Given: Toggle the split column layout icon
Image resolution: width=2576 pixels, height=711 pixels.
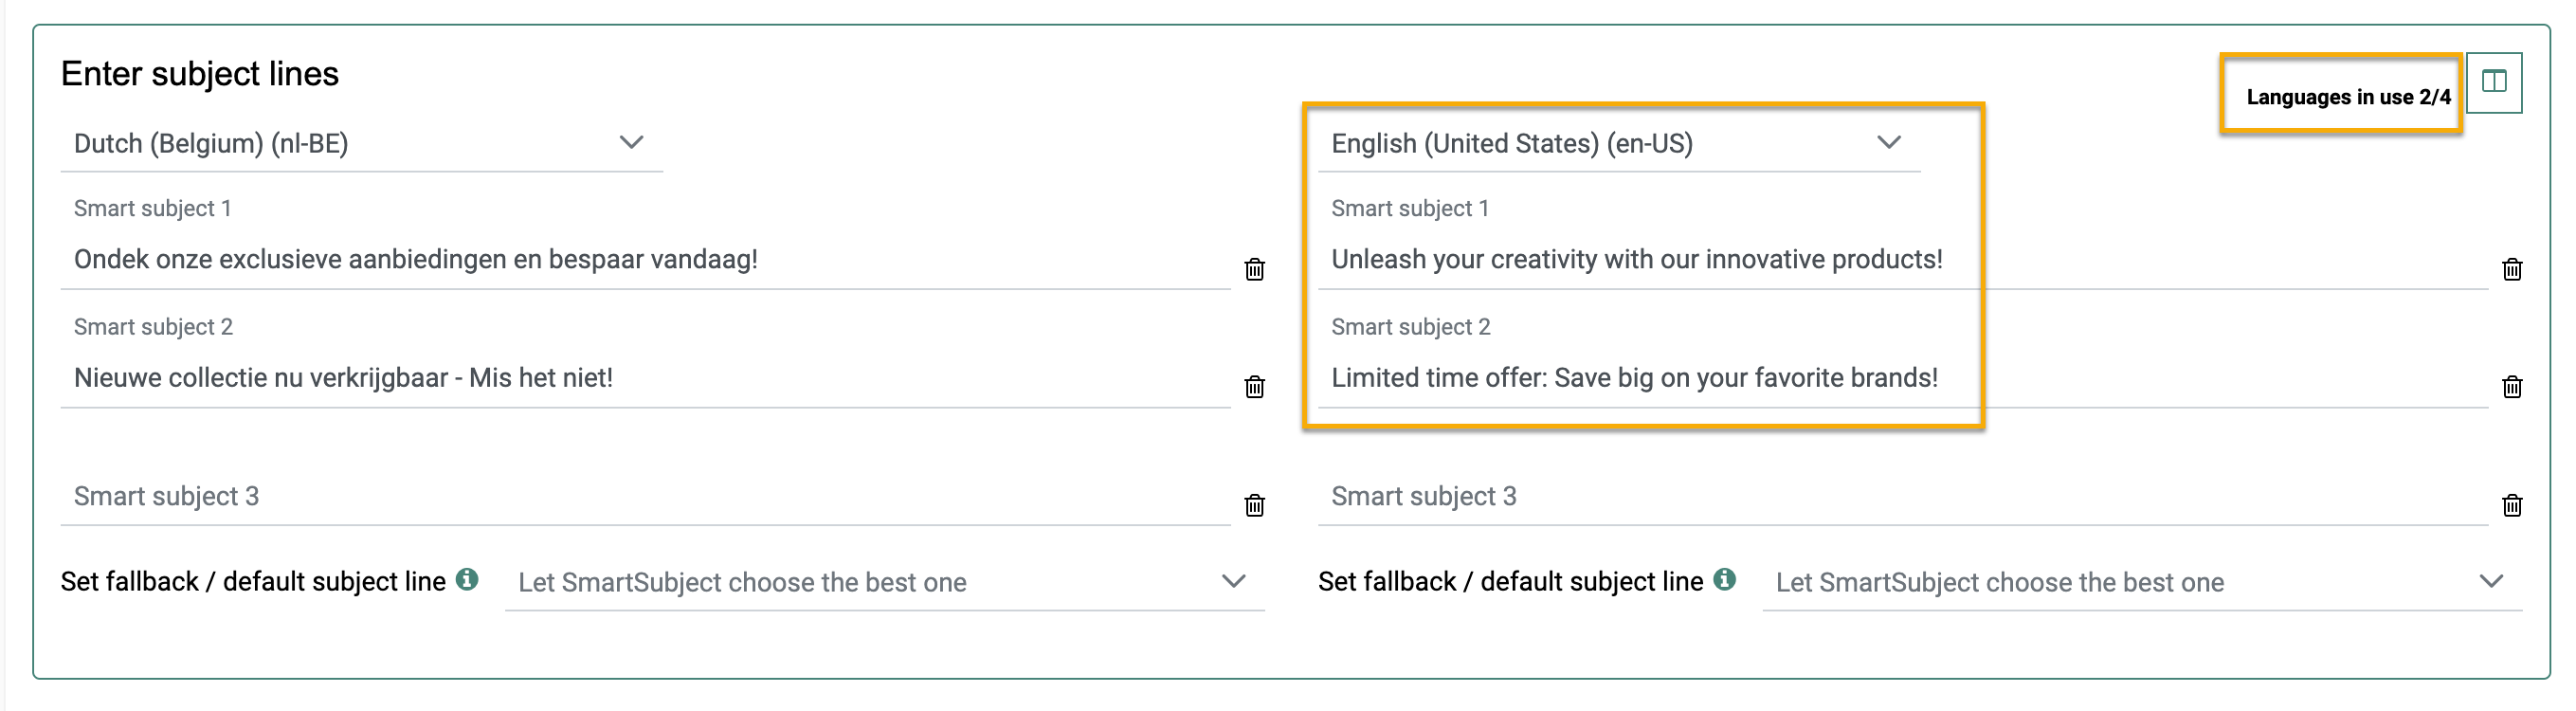Looking at the screenshot, I should coord(2494,82).
